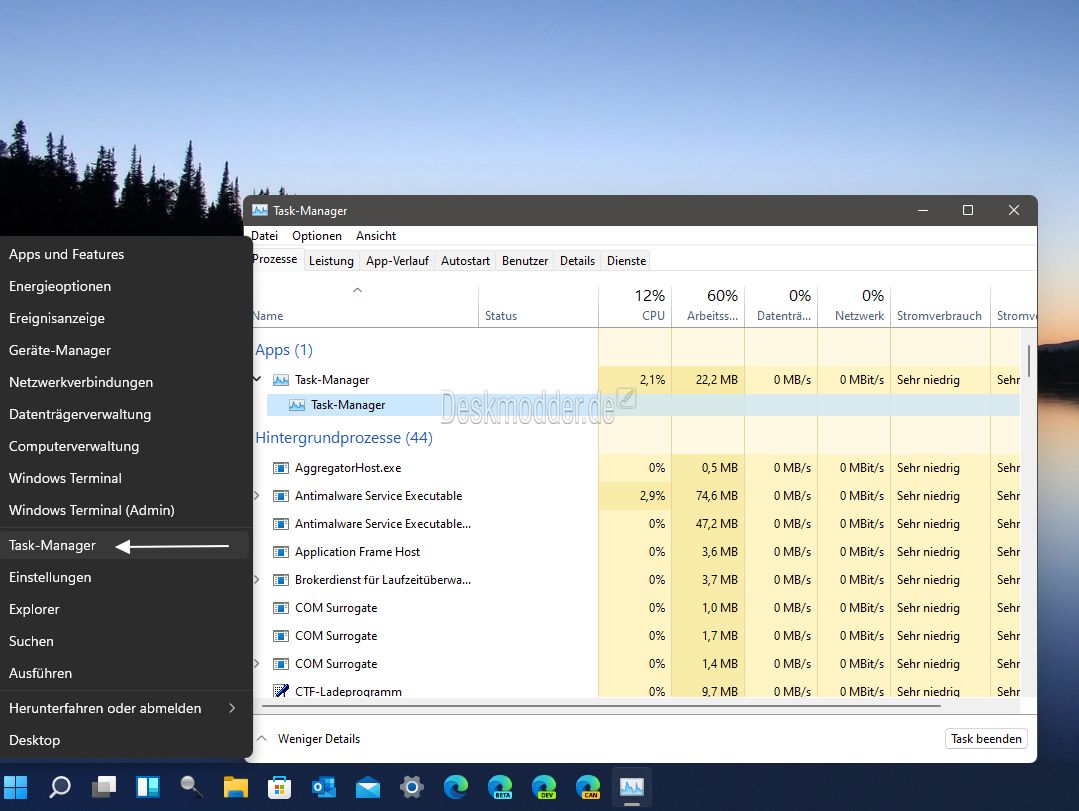Image resolution: width=1079 pixels, height=811 pixels.
Task: Switch to the Leistung tab
Action: [331, 261]
